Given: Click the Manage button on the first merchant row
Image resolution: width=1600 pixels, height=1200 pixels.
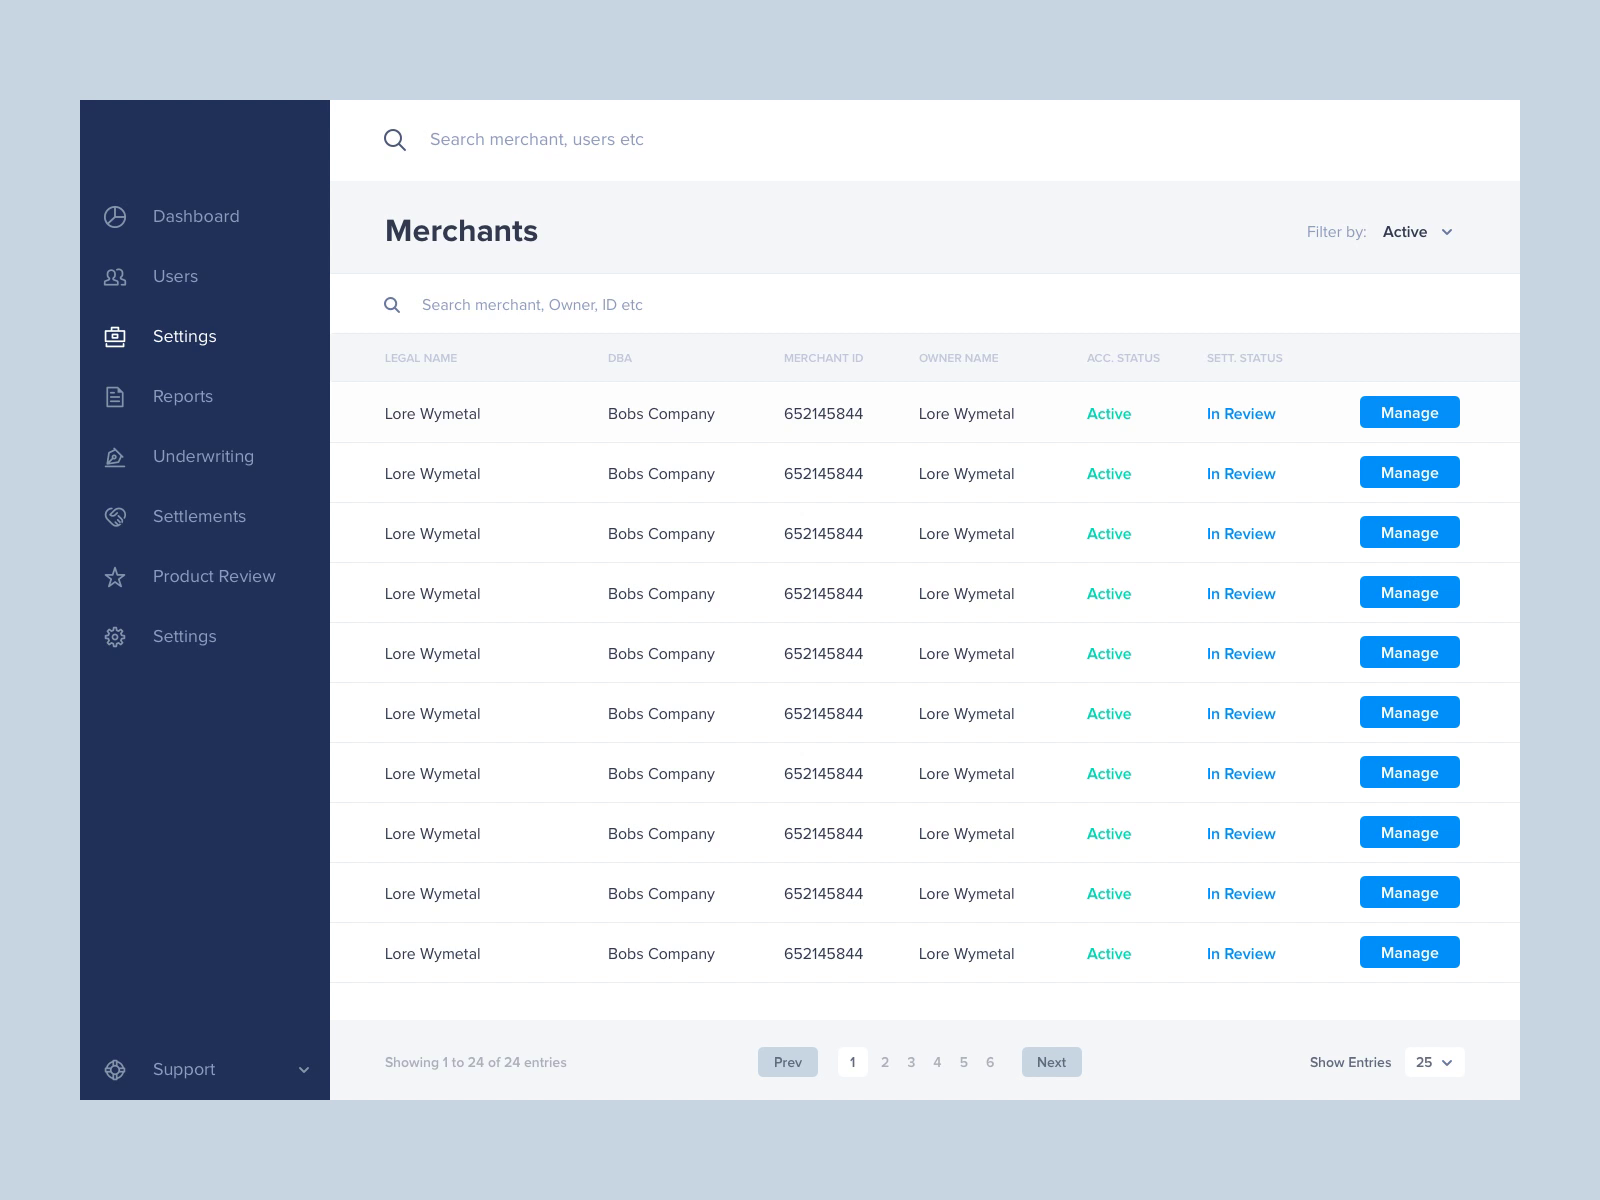Looking at the screenshot, I should (x=1409, y=412).
